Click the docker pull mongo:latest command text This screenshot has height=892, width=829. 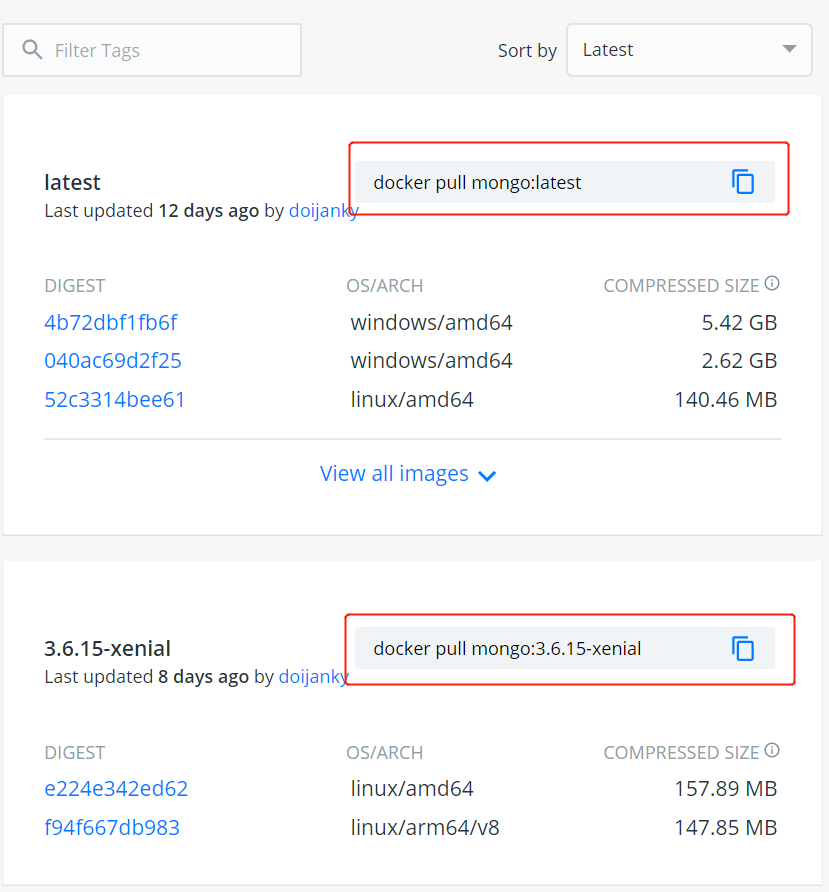click(476, 182)
